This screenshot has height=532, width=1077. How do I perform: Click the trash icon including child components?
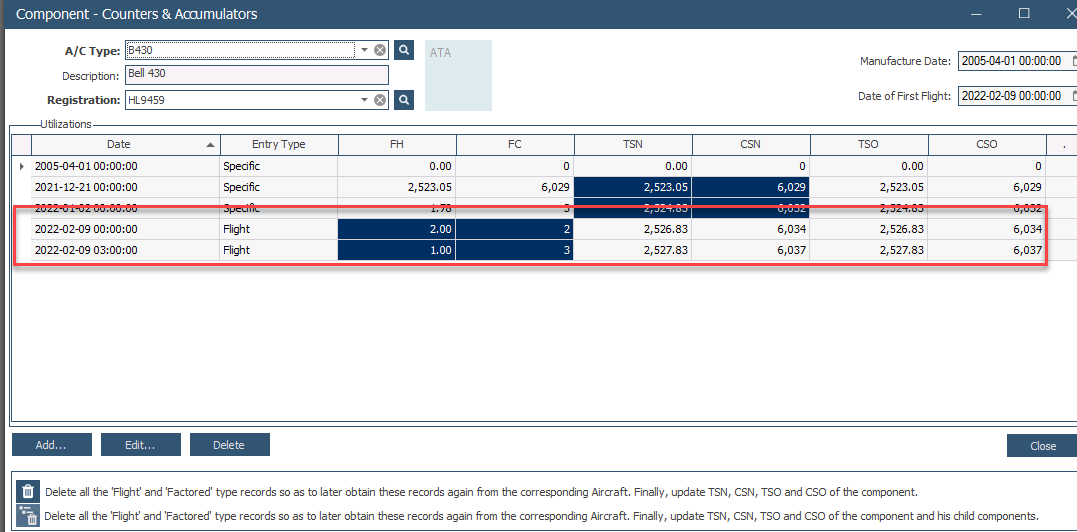tap(28, 516)
